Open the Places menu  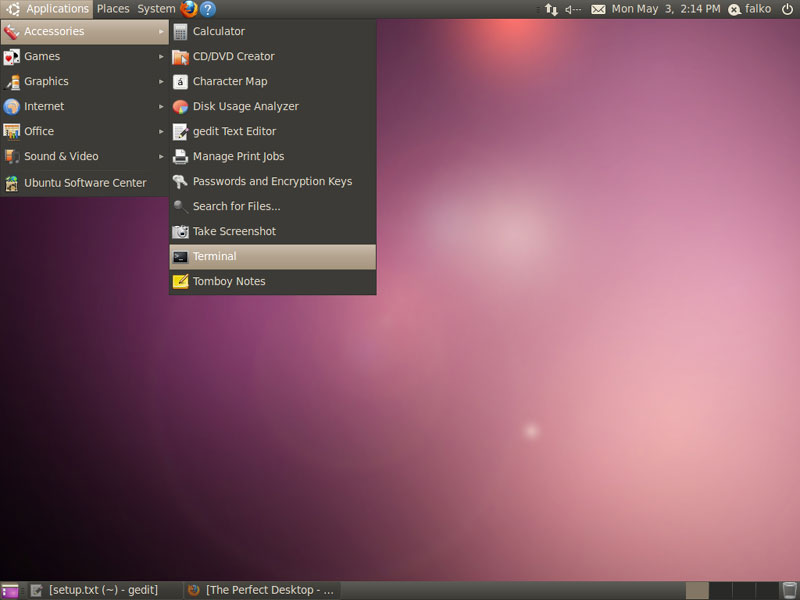[x=113, y=9]
